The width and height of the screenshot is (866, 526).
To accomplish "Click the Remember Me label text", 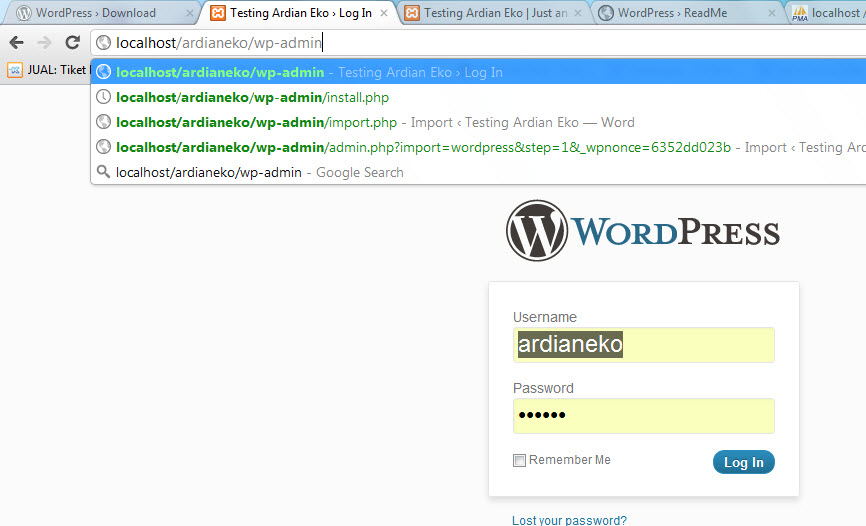I will [x=569, y=460].
